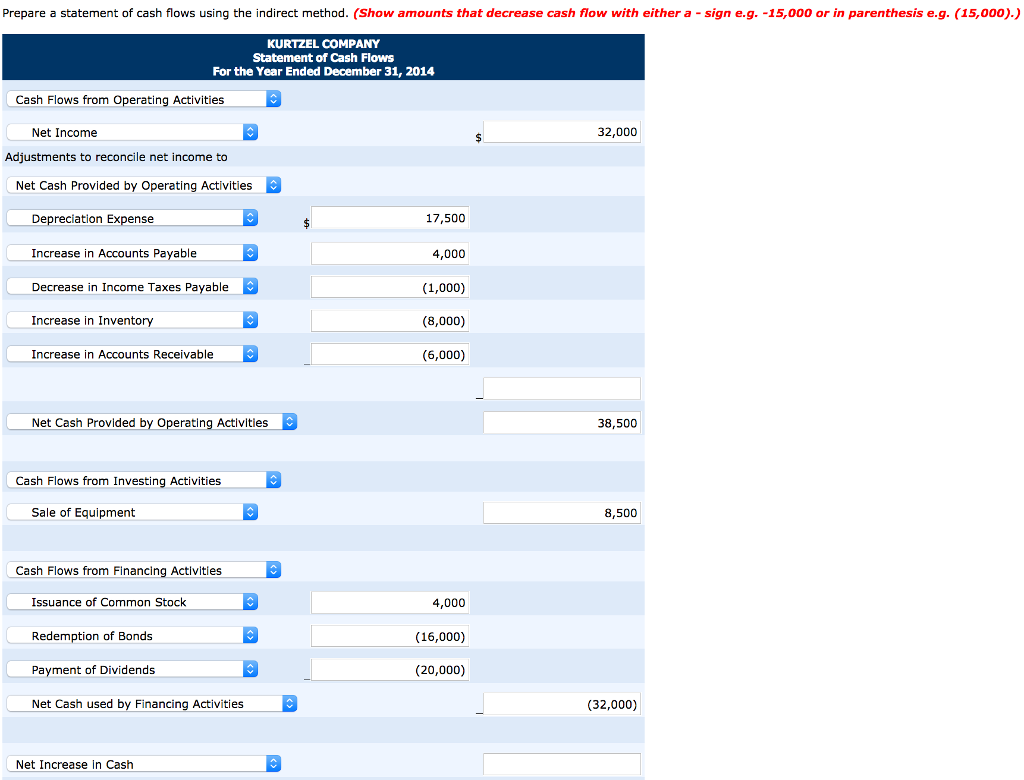Open the Cash Flows from Investing Activities dropdown
This screenshot has width=1024, height=780.
pyautogui.click(x=144, y=480)
